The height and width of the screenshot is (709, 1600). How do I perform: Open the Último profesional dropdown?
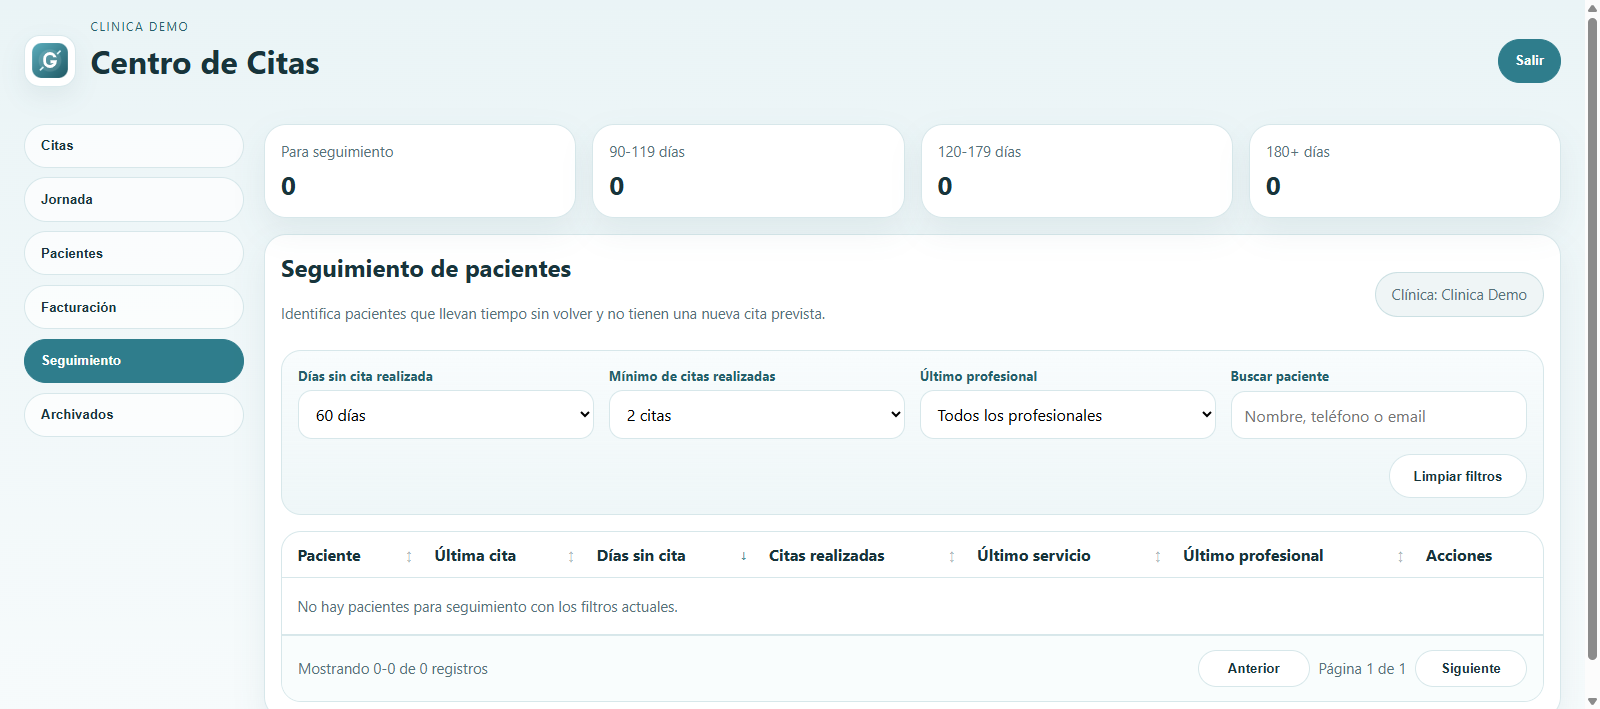click(1068, 415)
